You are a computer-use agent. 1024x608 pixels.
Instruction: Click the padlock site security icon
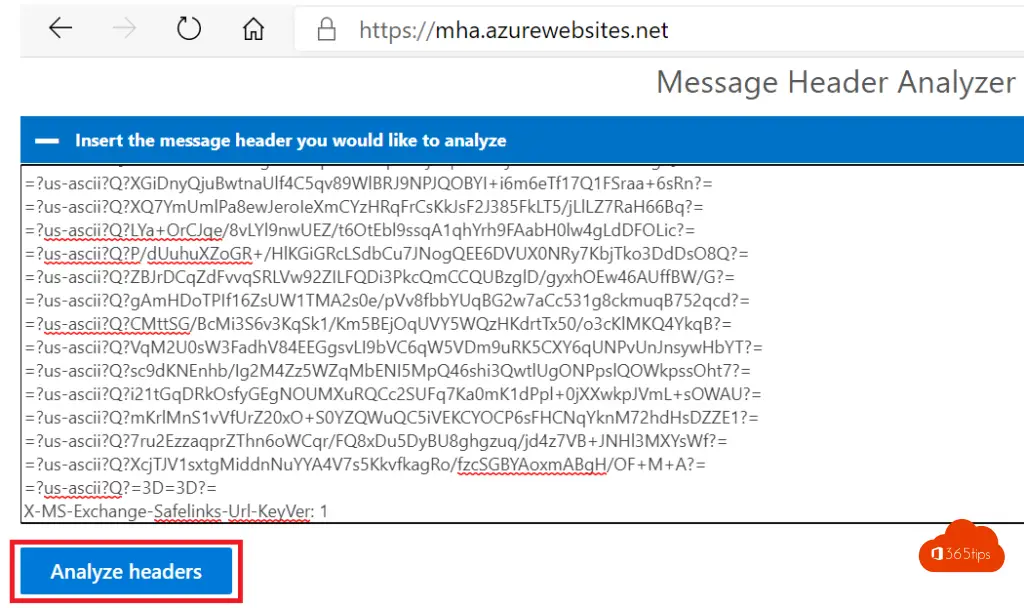(327, 29)
